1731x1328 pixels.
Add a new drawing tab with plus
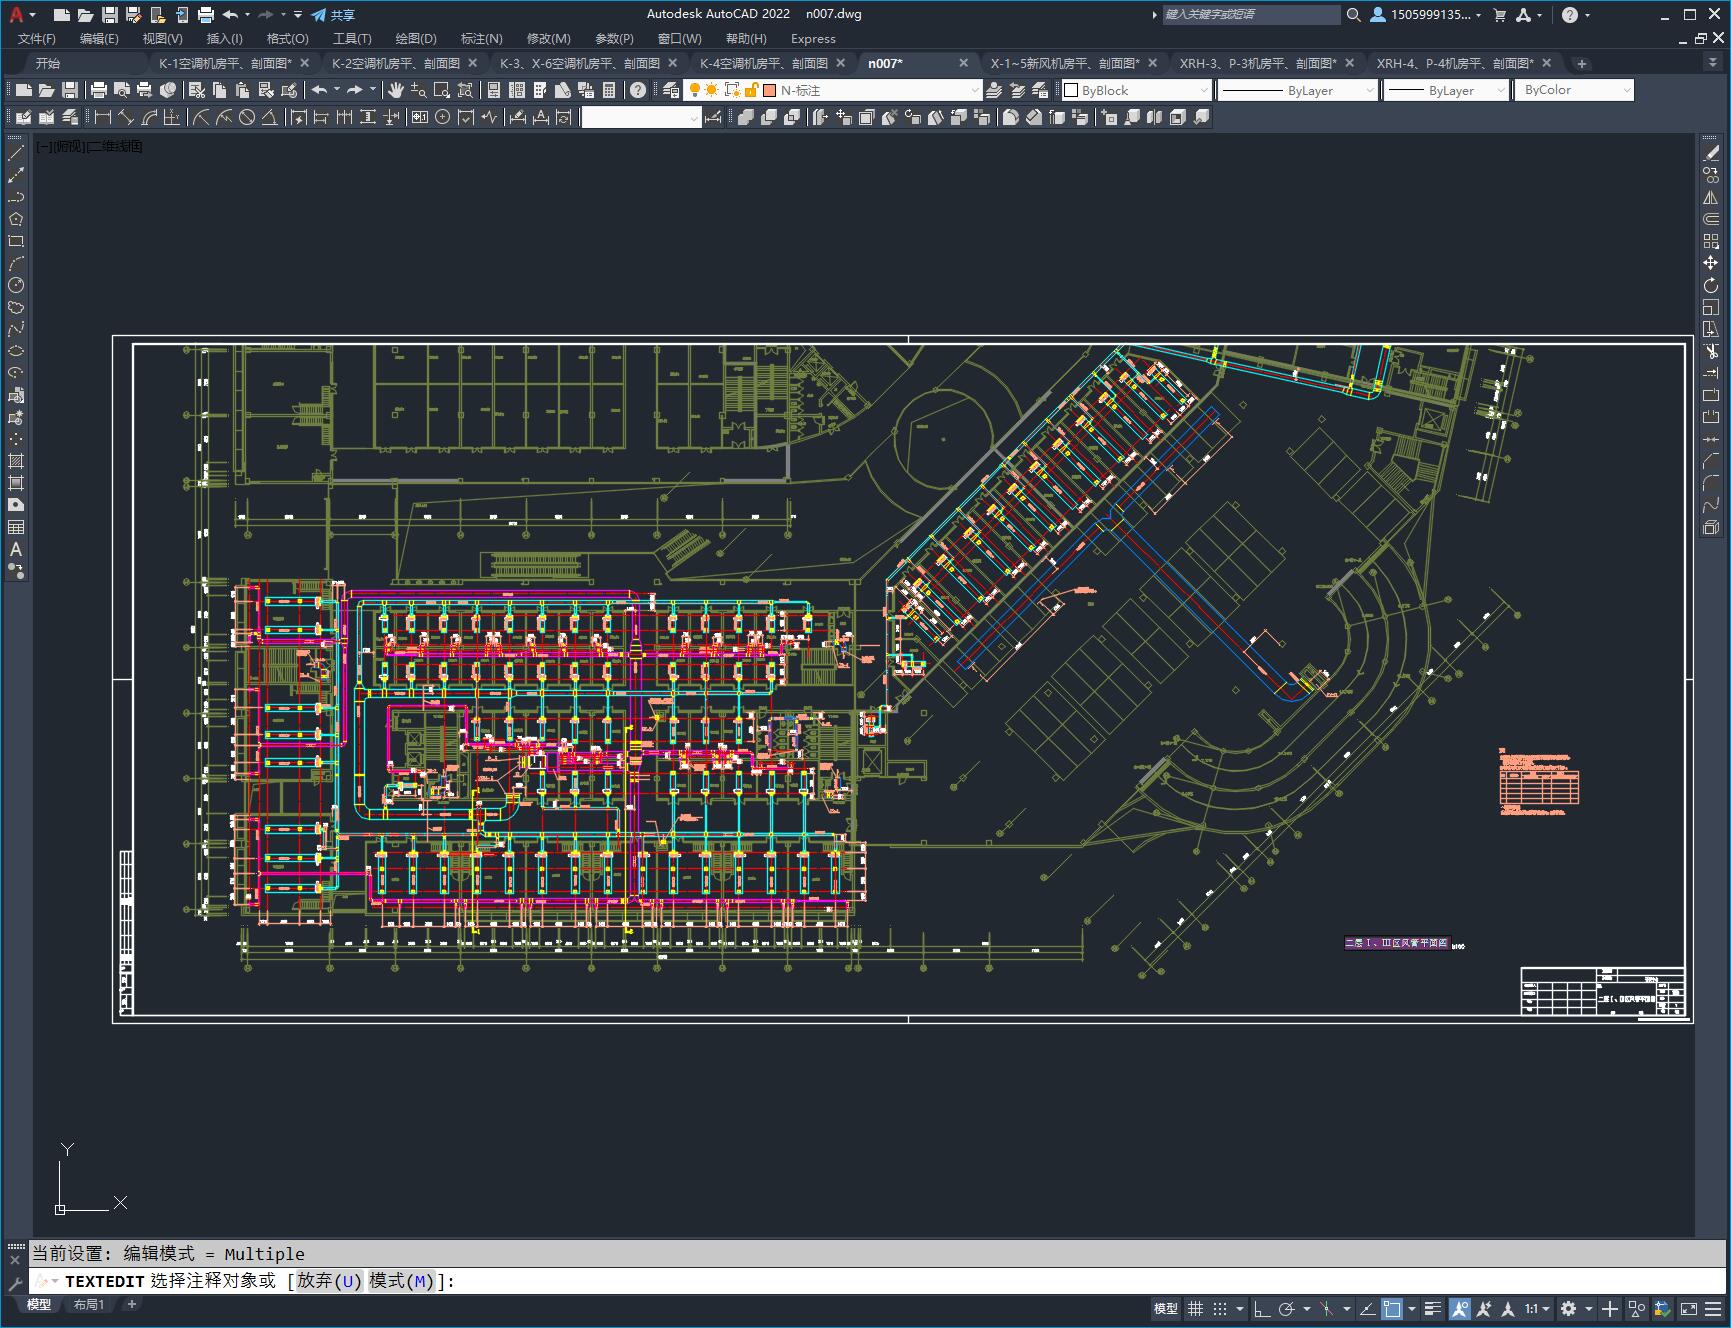coord(1581,63)
